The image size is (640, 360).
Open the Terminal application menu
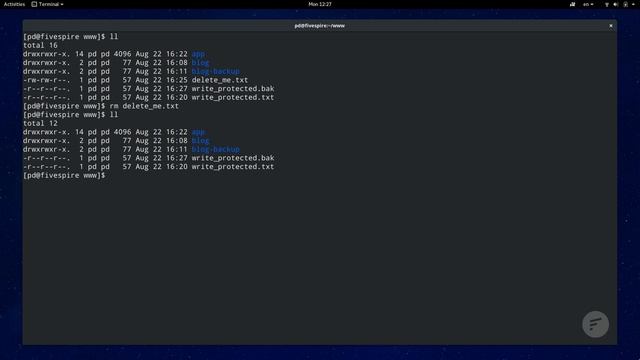coord(48,4)
